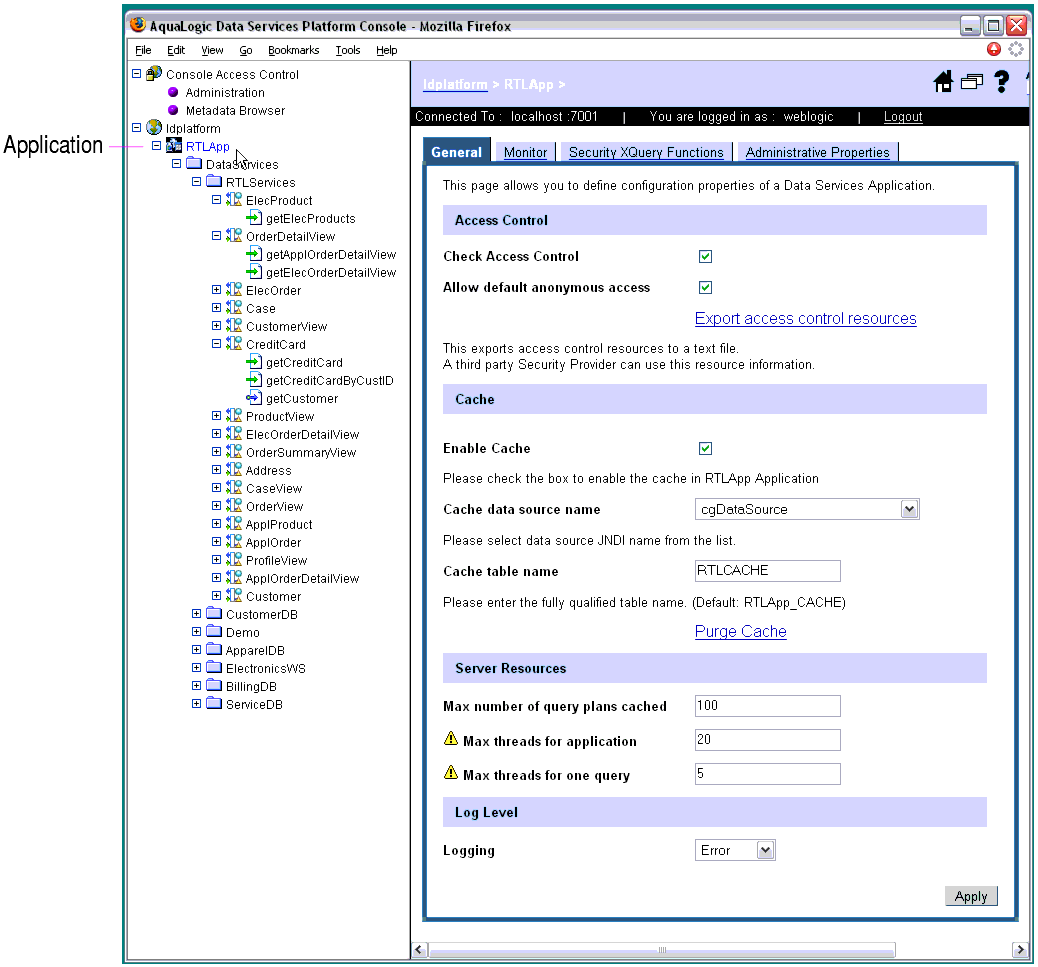Switch to the Monitor tab

click(x=526, y=152)
